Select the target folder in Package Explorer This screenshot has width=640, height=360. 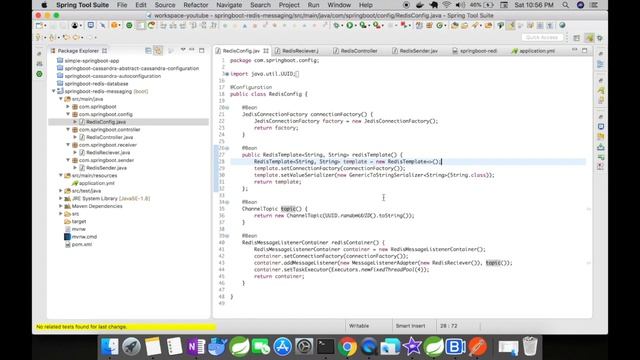click(79, 221)
